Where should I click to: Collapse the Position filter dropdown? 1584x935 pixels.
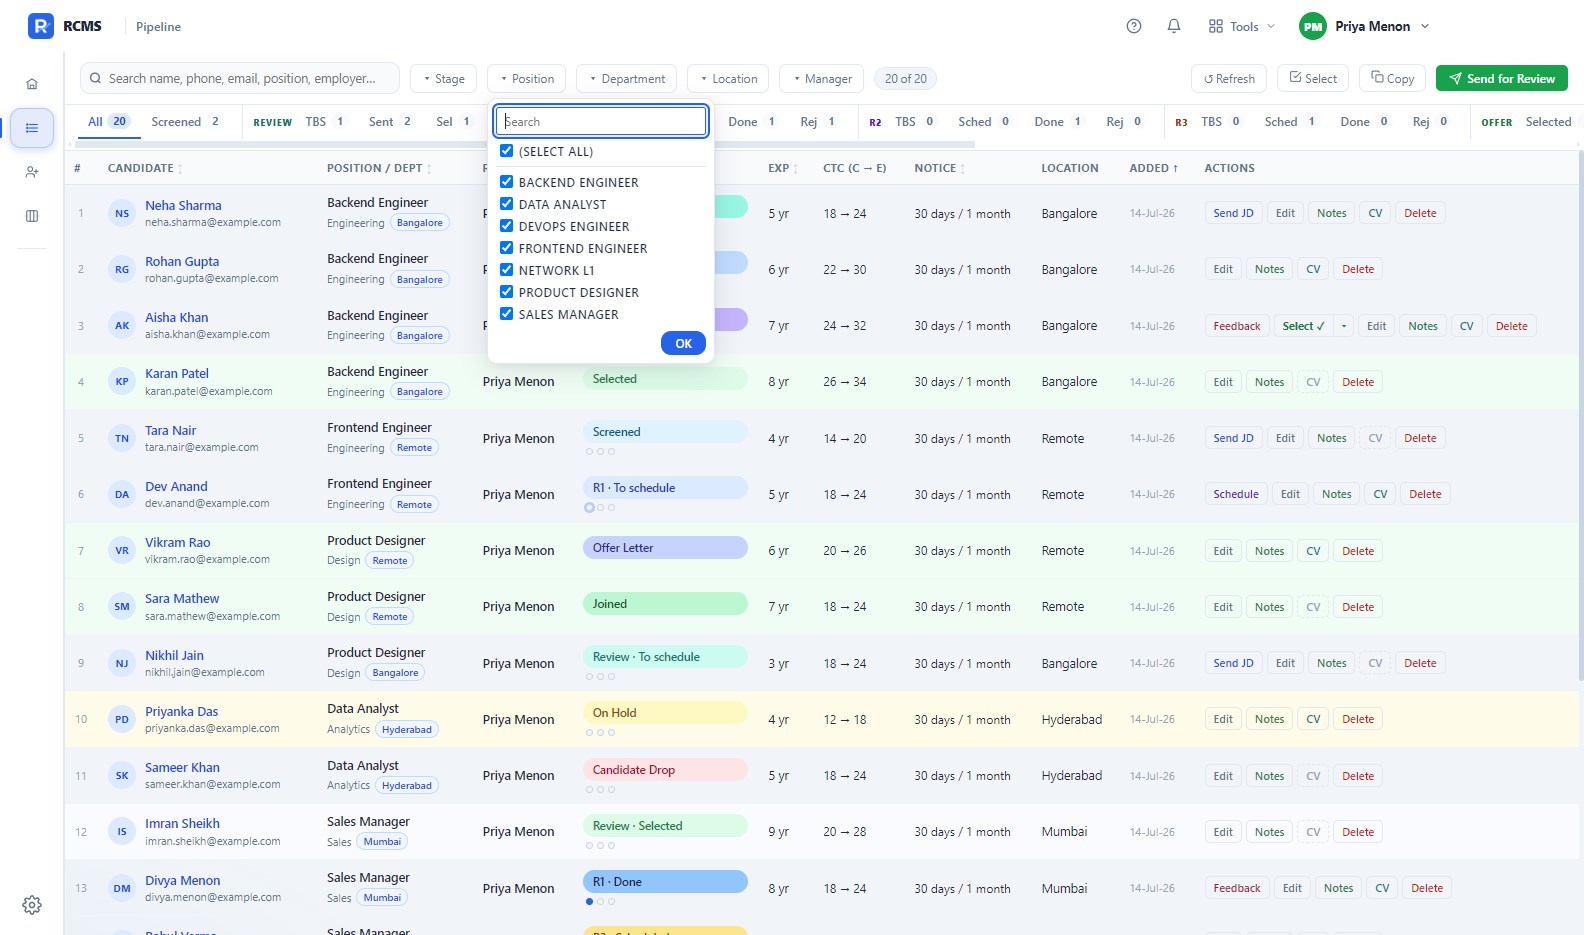tap(527, 79)
